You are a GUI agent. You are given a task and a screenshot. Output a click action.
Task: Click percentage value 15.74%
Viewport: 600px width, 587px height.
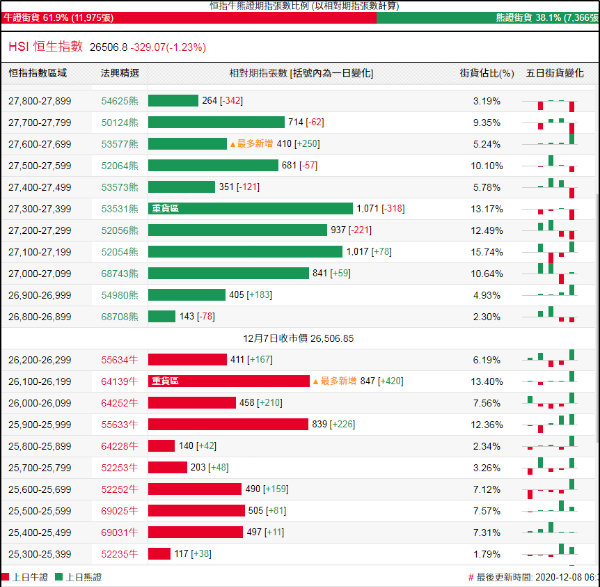pos(487,252)
